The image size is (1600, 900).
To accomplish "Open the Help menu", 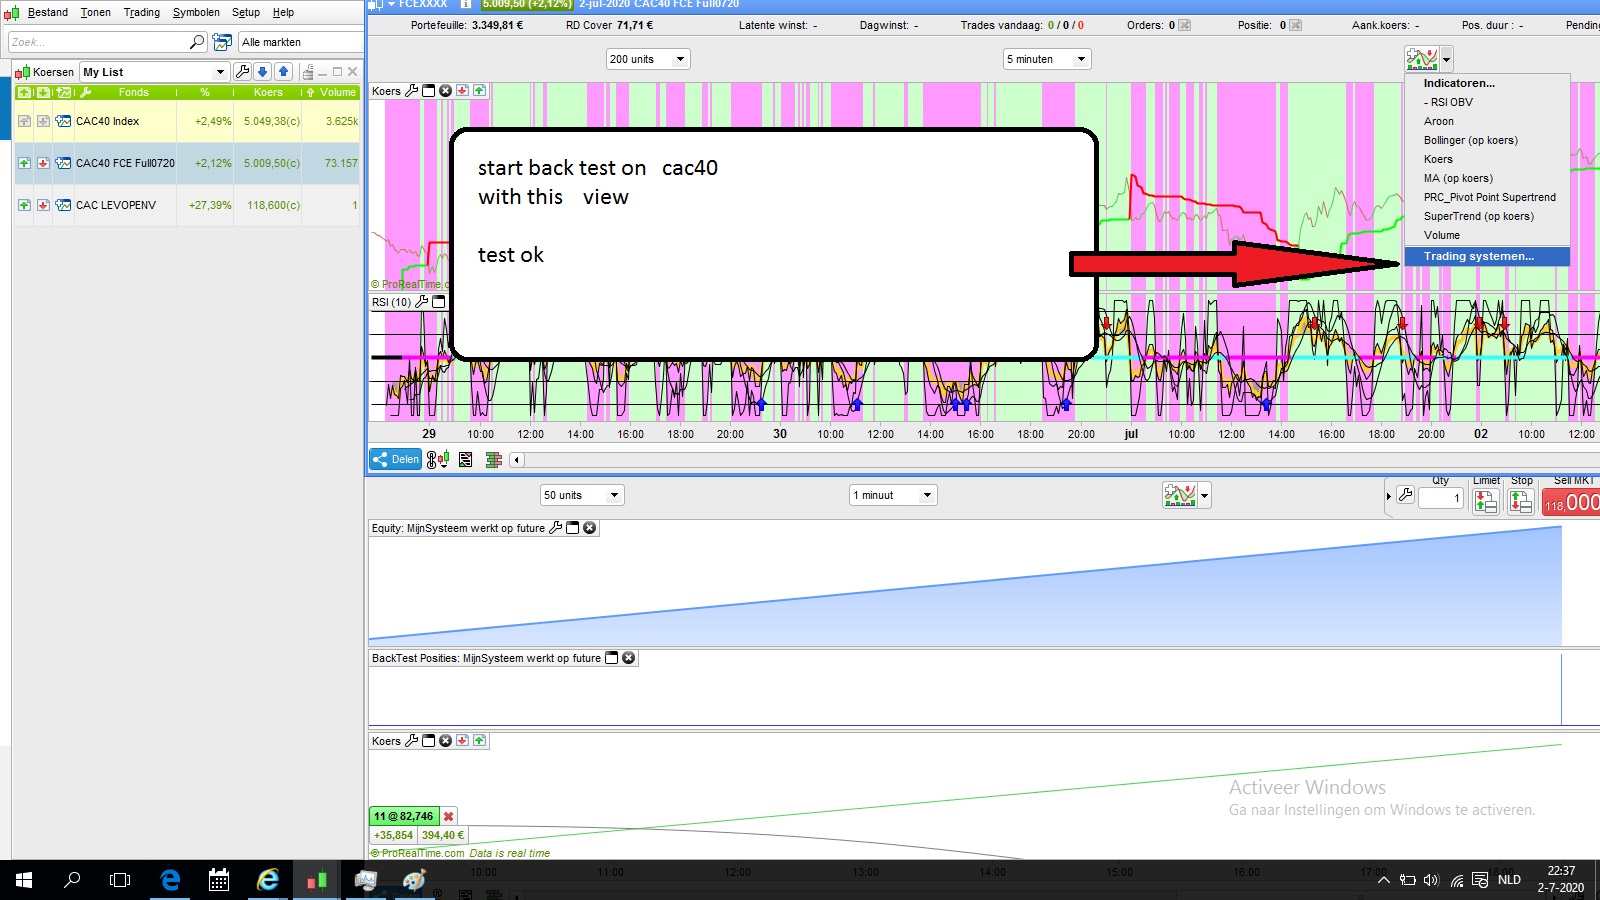I will click(283, 12).
